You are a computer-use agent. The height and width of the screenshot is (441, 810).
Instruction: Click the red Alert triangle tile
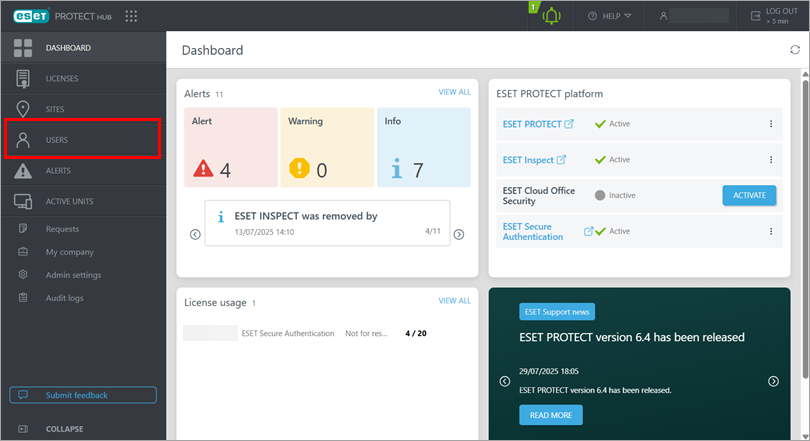228,147
